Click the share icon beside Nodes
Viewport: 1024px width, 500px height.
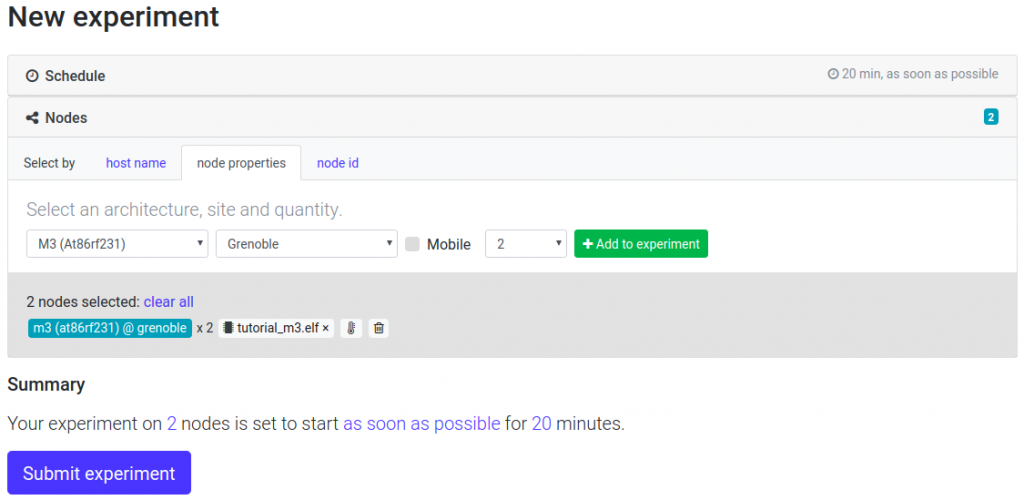[x=32, y=118]
